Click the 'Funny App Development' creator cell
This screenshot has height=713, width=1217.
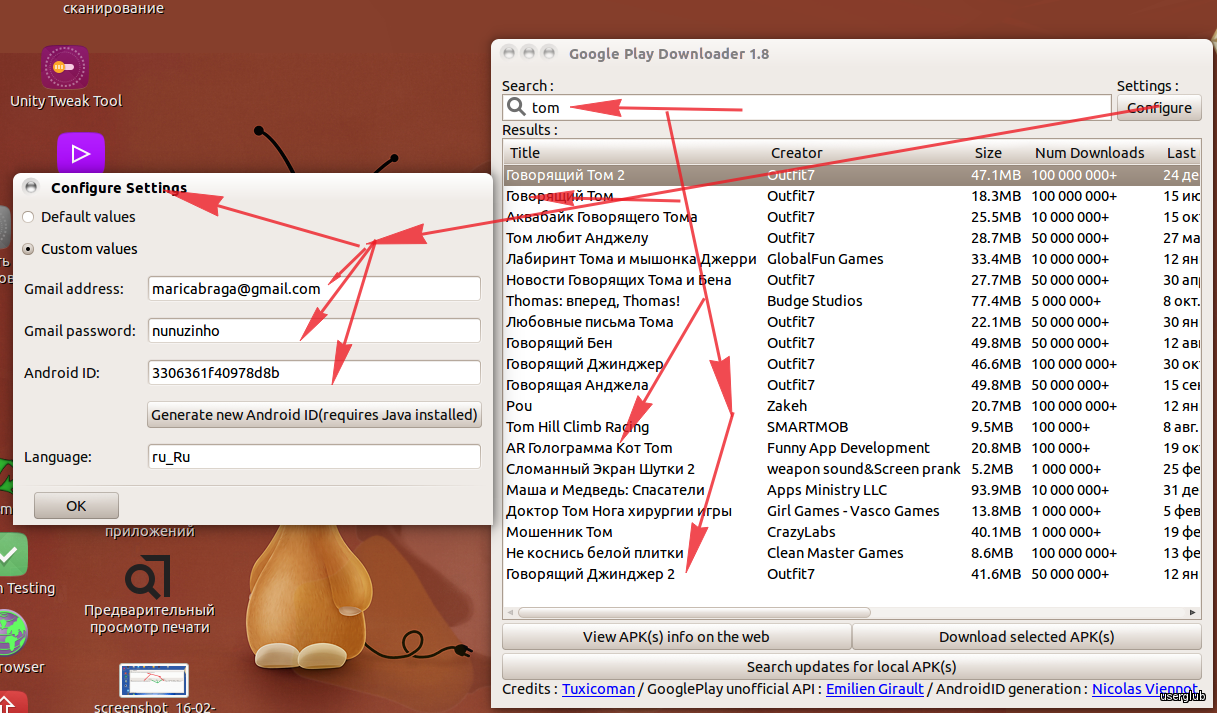pyautogui.click(x=848, y=448)
